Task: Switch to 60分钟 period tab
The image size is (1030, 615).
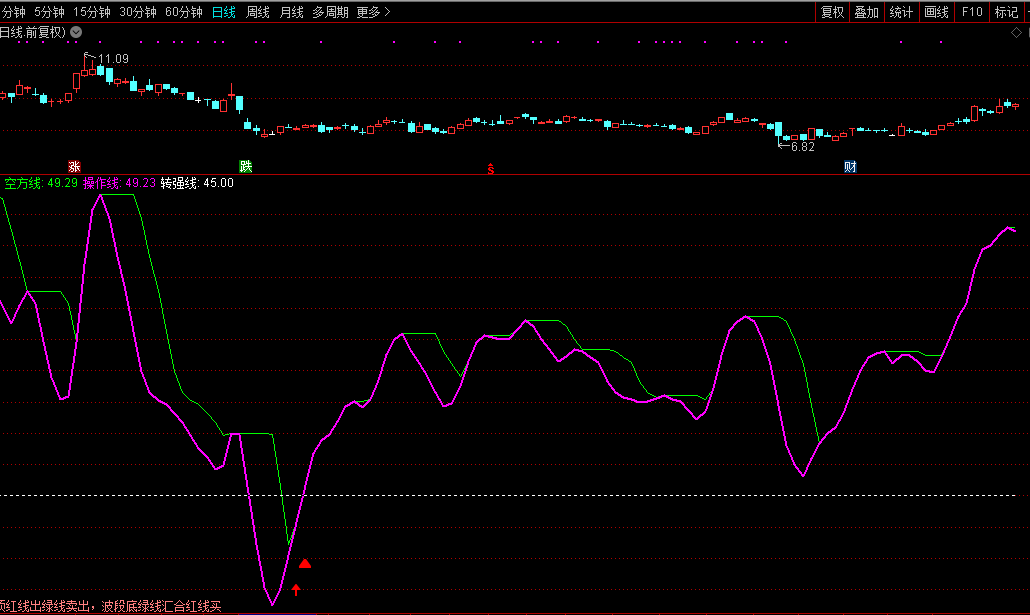Action: (x=183, y=12)
